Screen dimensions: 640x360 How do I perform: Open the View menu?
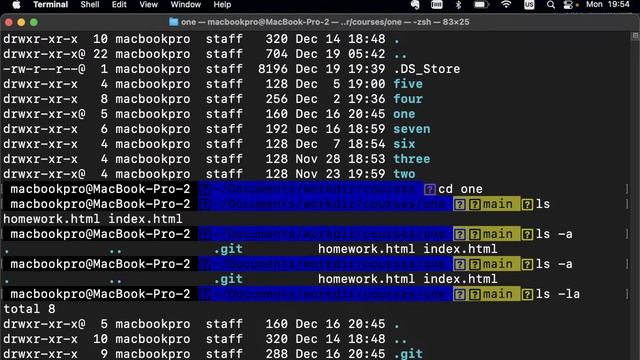[x=148, y=4]
